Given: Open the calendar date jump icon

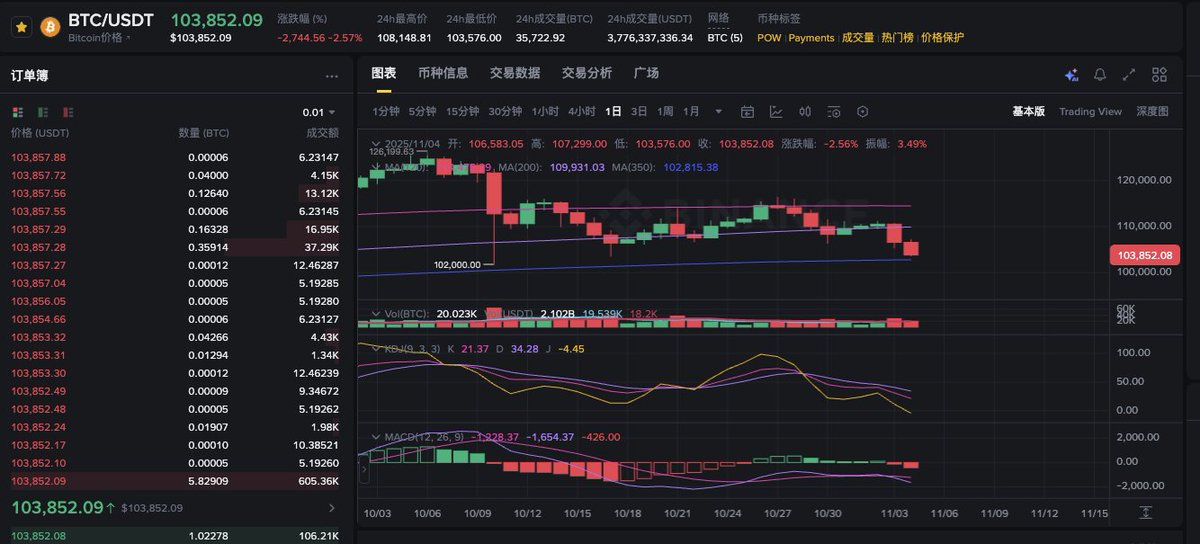Looking at the screenshot, I should (747, 112).
